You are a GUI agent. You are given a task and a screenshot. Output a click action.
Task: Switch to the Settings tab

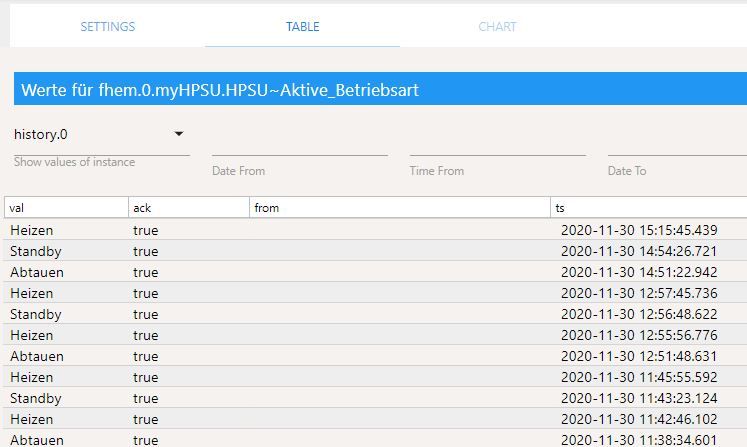click(x=108, y=27)
